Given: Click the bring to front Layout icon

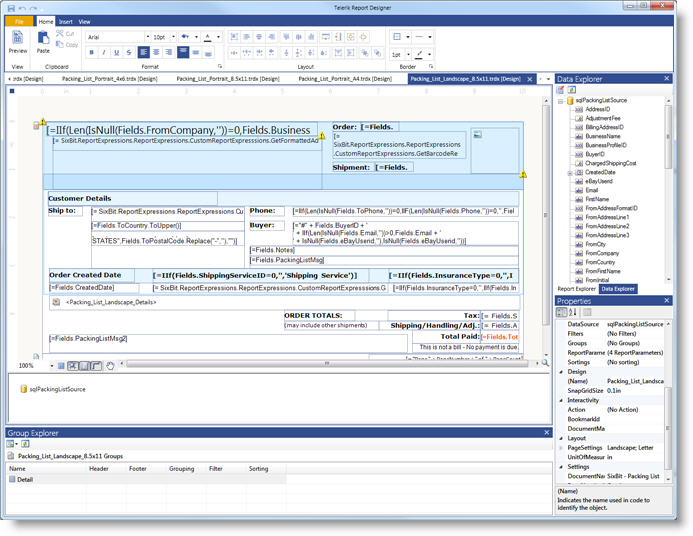Looking at the screenshot, I should [365, 53].
